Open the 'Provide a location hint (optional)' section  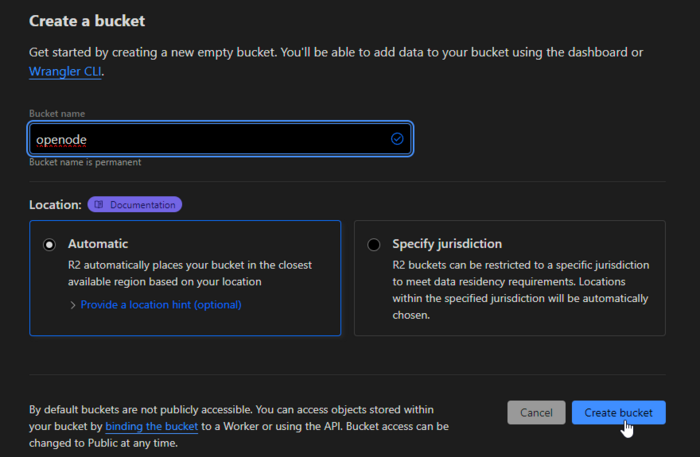click(160, 305)
